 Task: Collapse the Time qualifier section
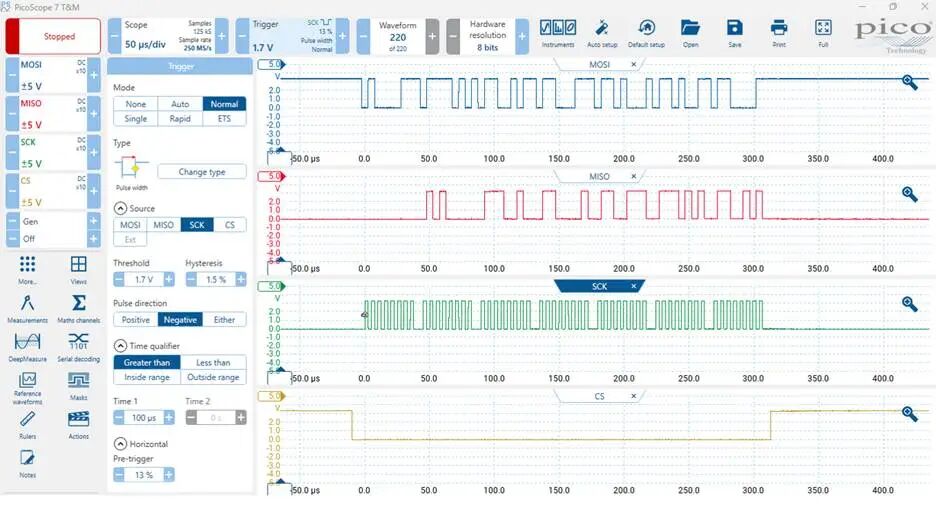point(120,346)
